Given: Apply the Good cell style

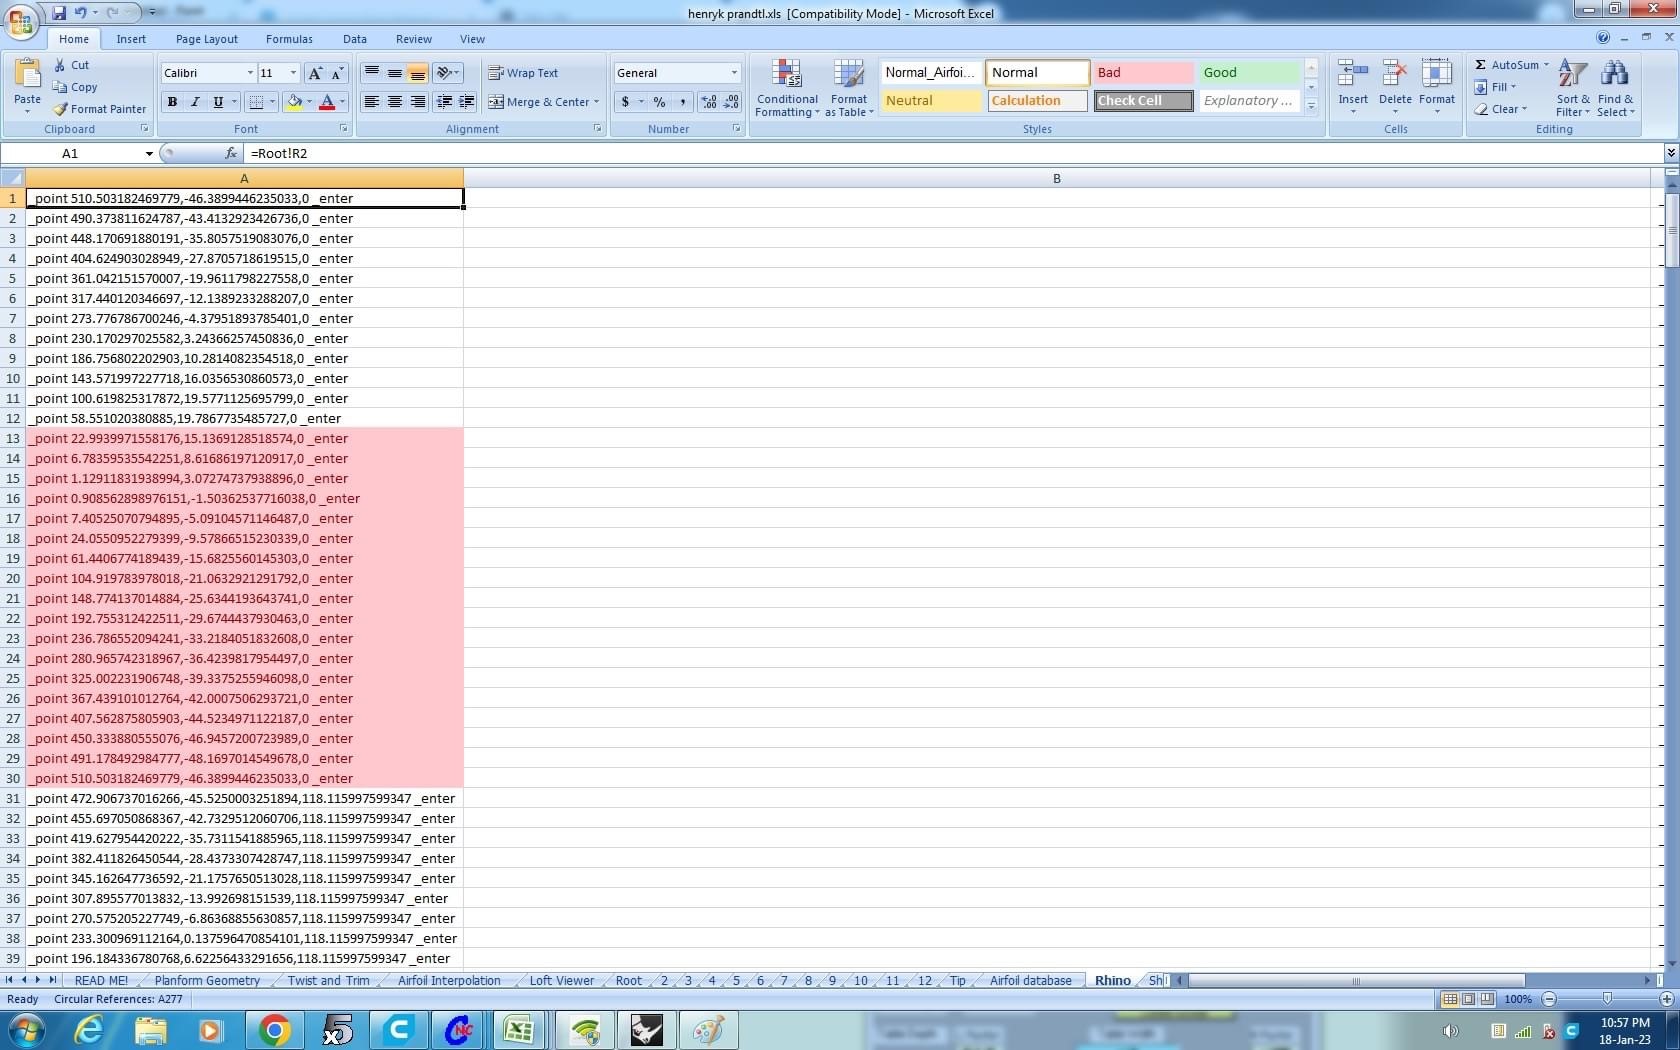Looking at the screenshot, I should (x=1248, y=73).
